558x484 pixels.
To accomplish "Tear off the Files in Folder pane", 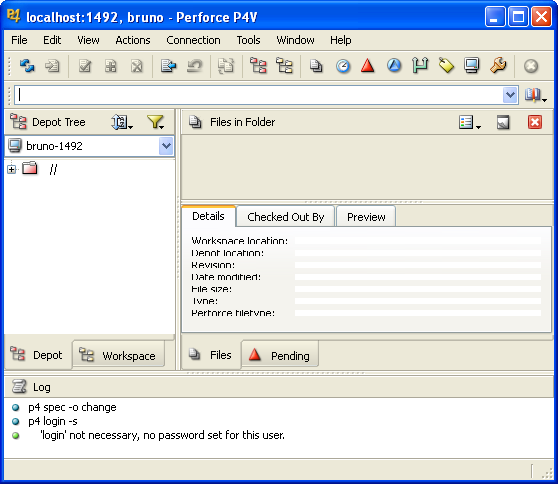I will point(503,122).
